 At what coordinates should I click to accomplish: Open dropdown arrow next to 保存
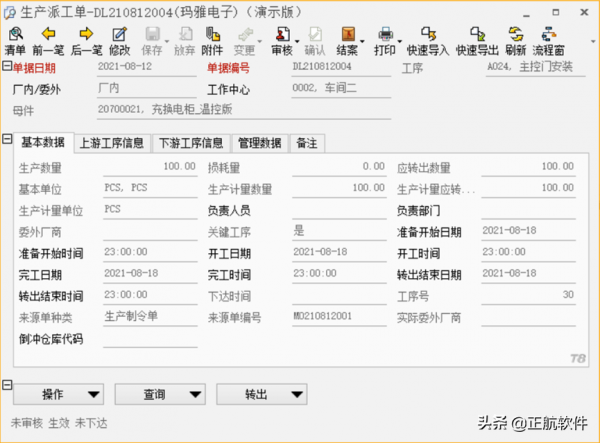tap(167, 41)
